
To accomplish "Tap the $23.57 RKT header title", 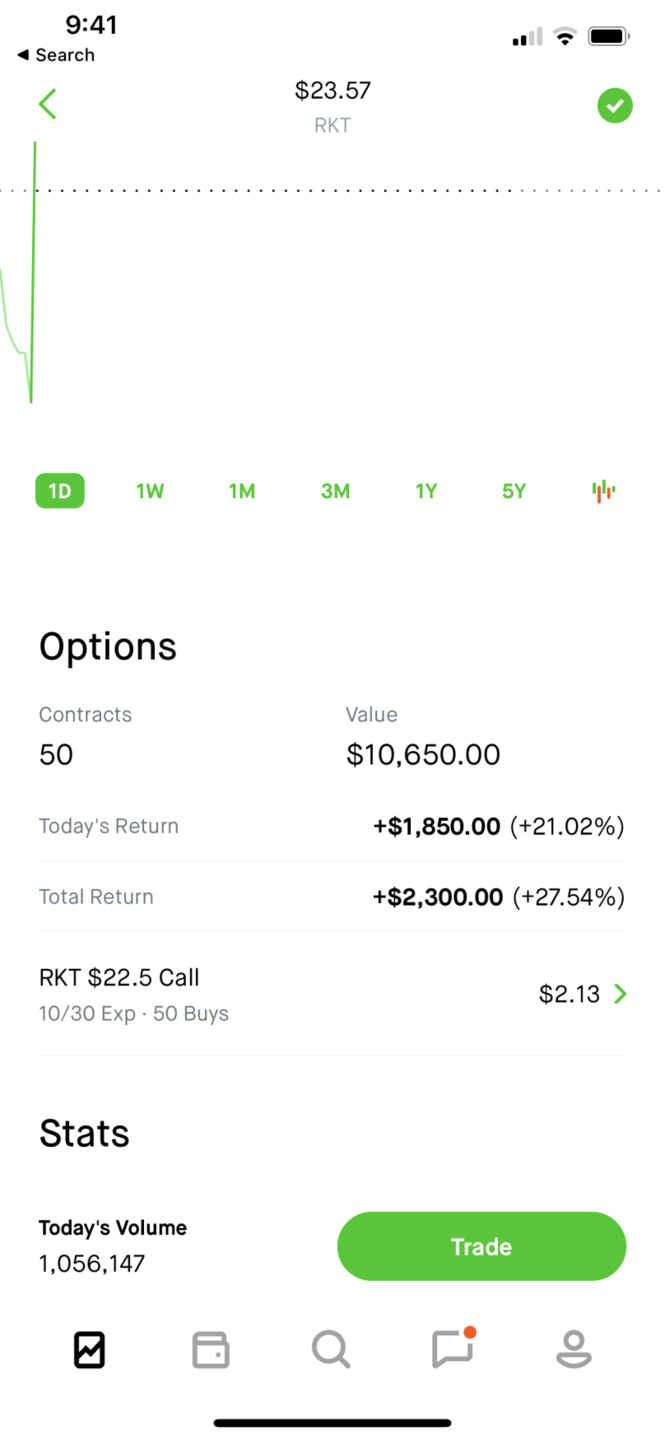I will point(332,105).
